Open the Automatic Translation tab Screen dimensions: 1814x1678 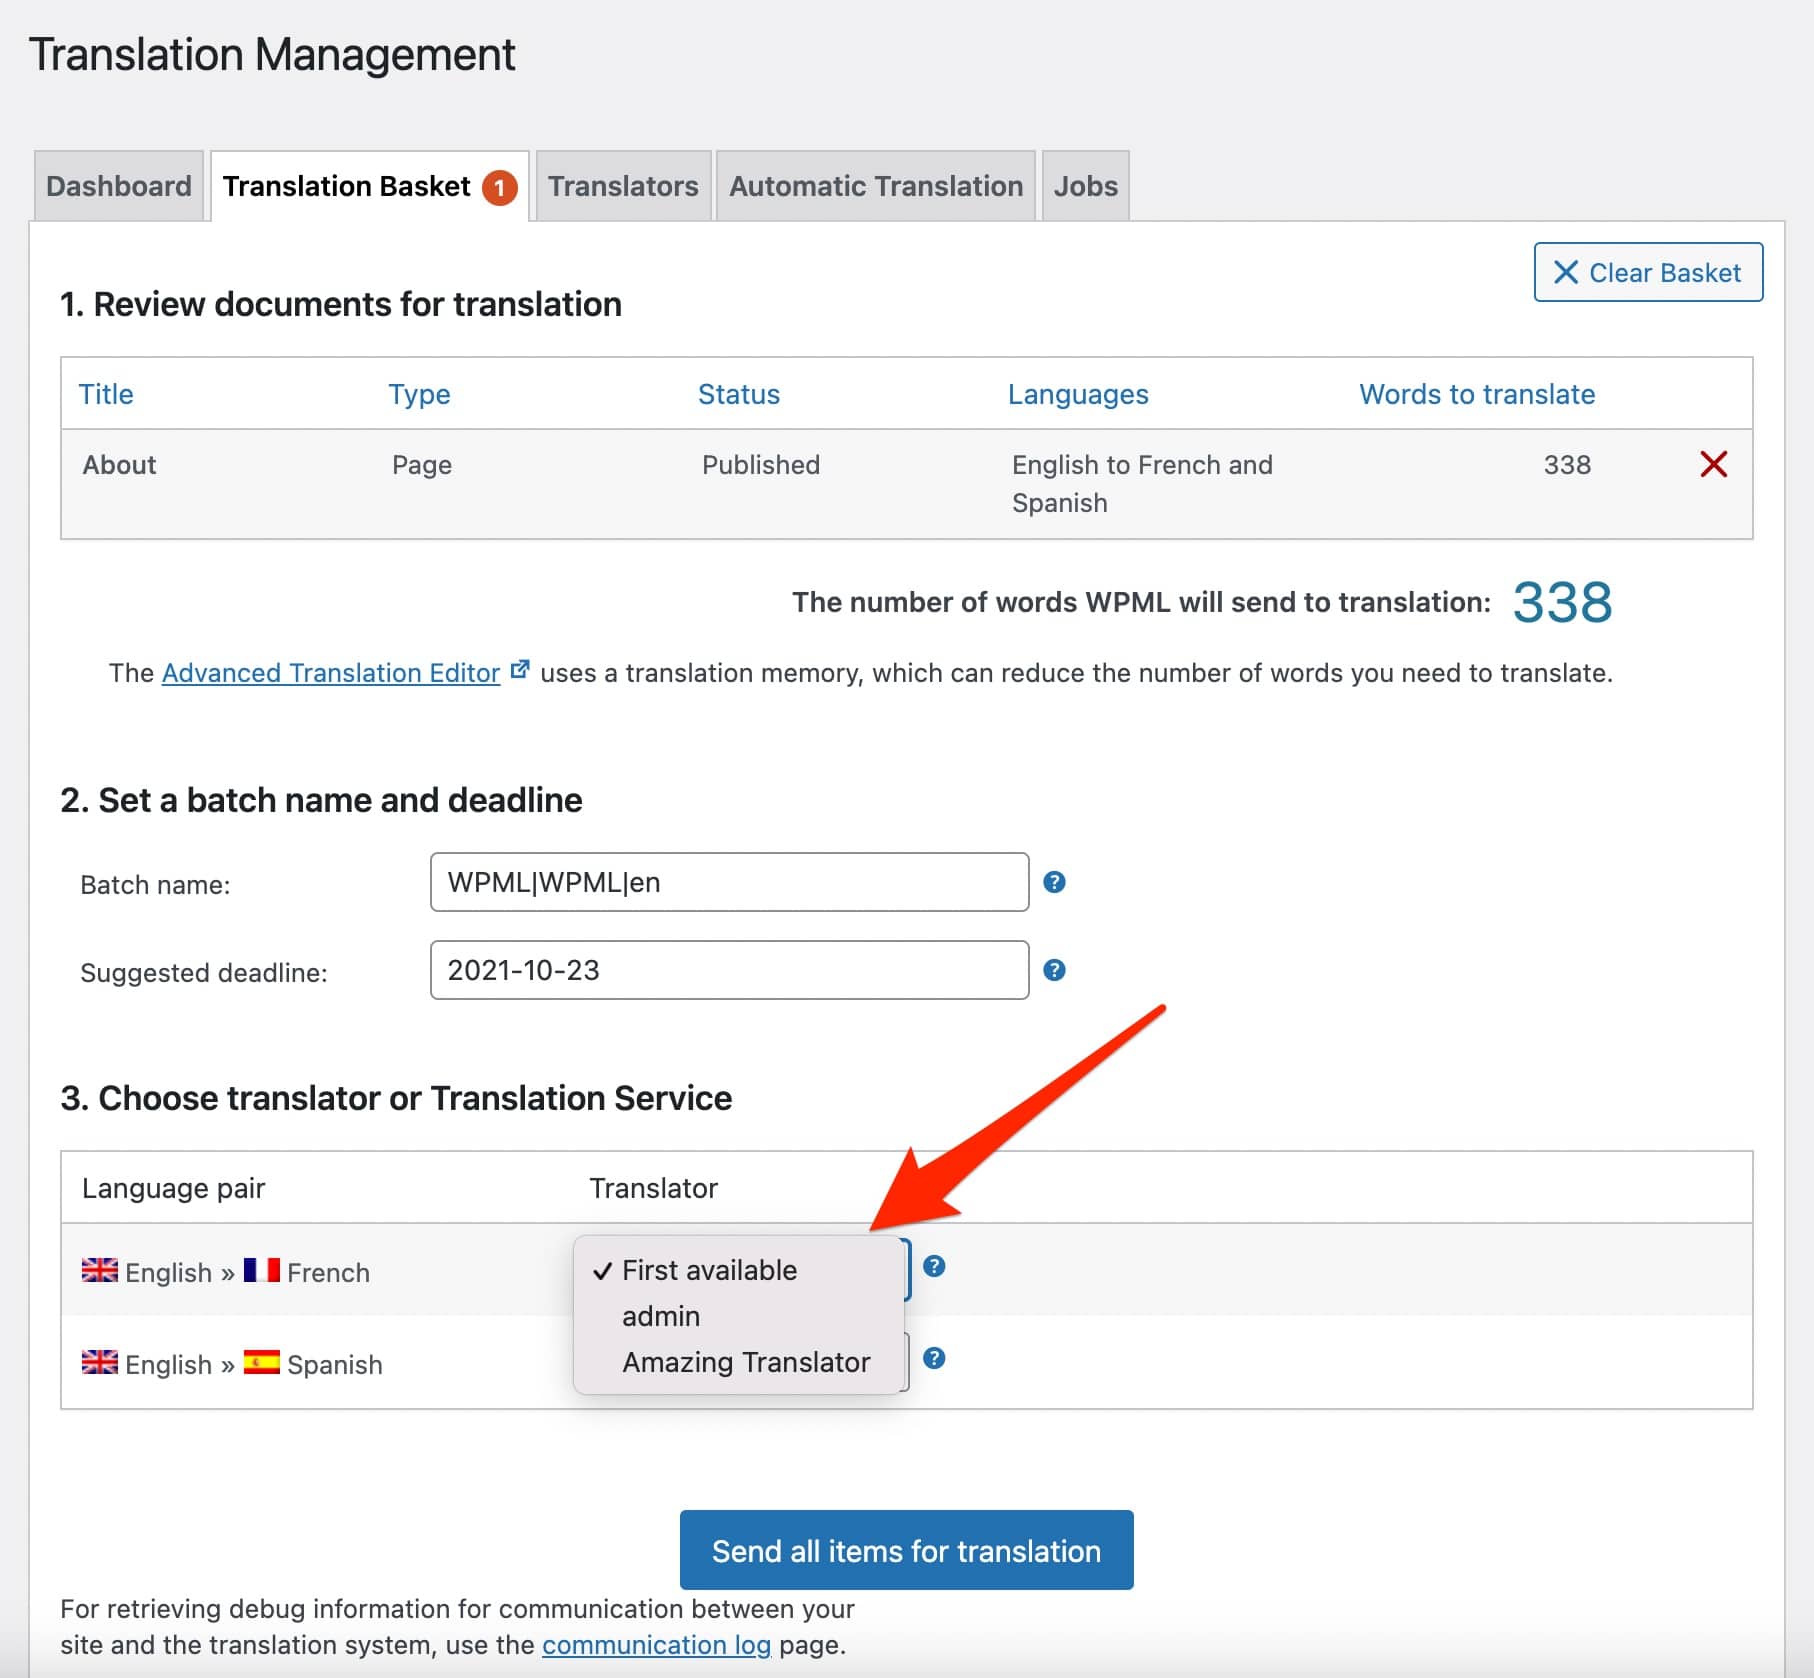point(874,185)
